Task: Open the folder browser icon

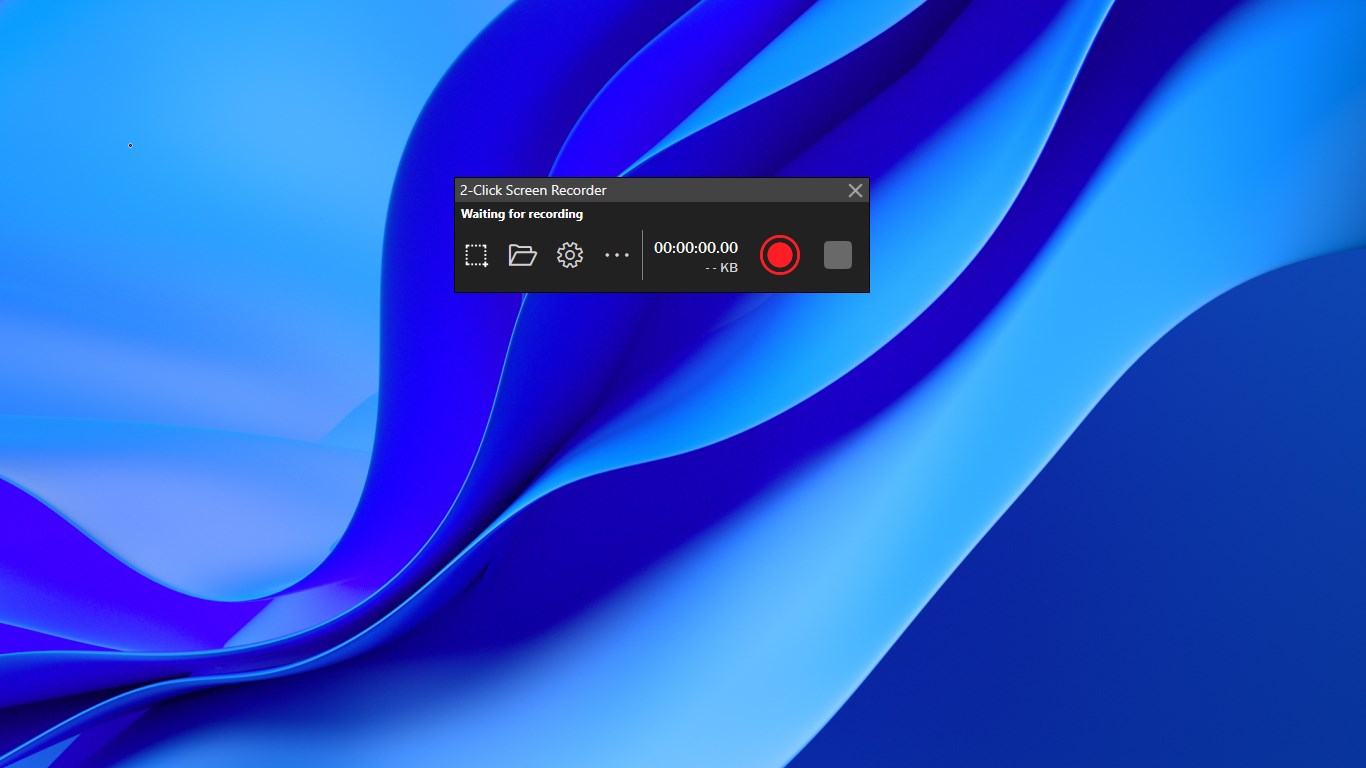Action: [x=523, y=255]
